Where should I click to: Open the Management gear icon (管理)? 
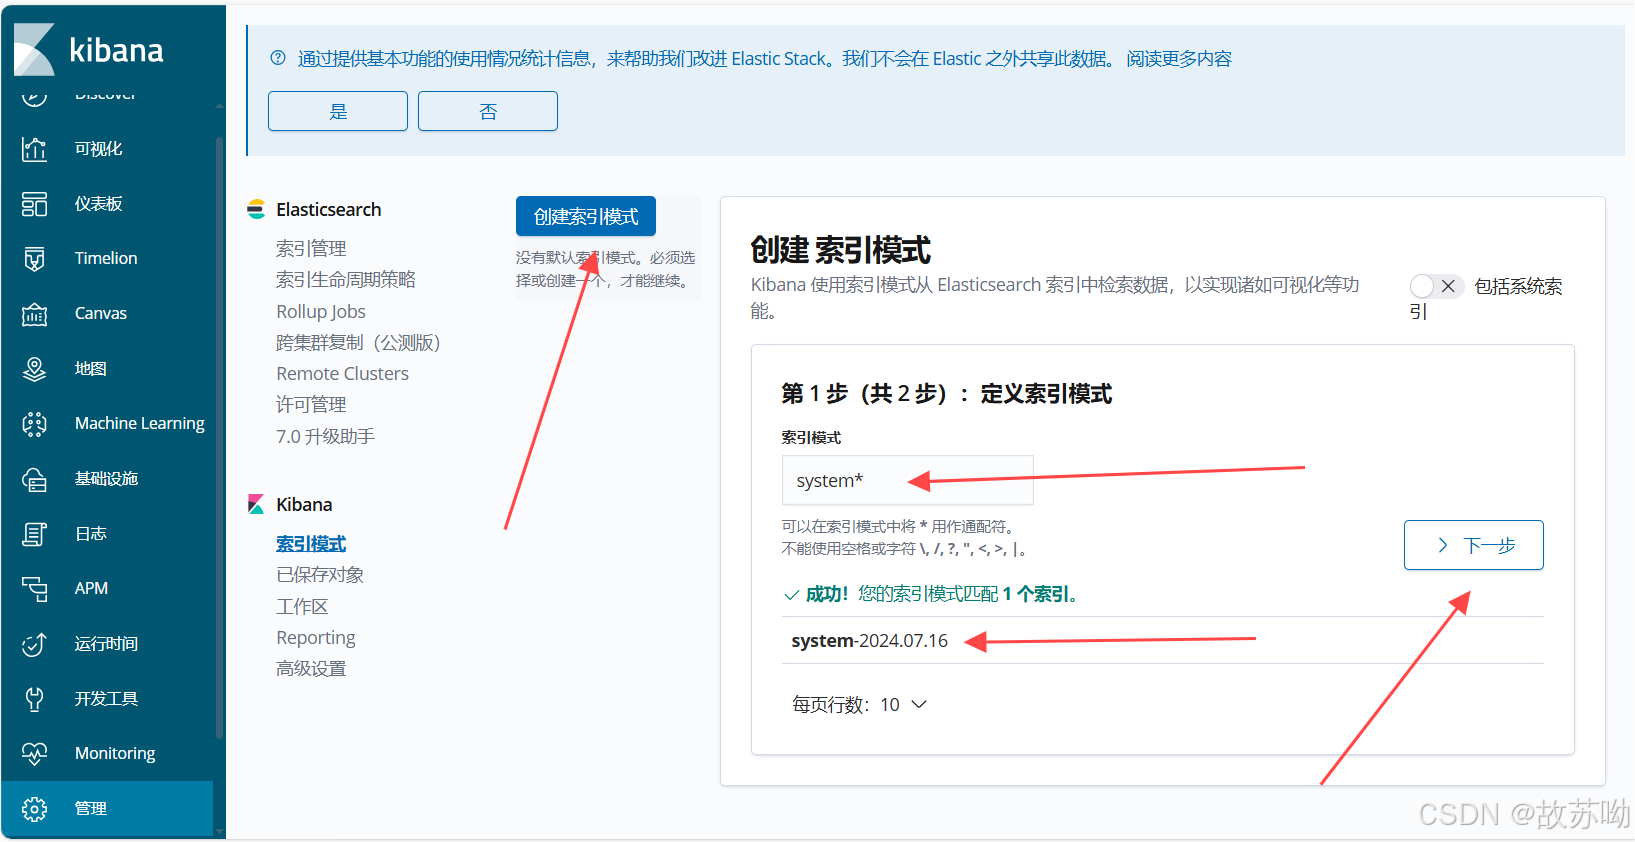click(34, 809)
